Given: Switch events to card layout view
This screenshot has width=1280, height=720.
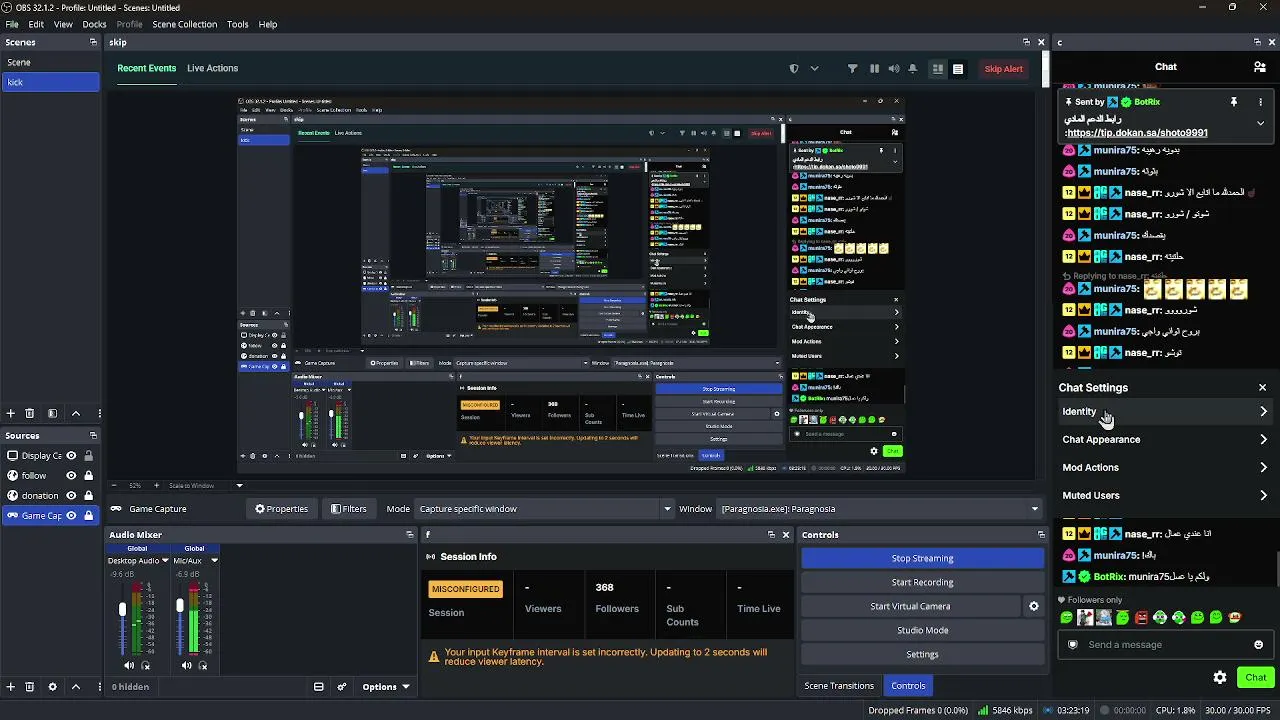Looking at the screenshot, I should pyautogui.click(x=937, y=69).
